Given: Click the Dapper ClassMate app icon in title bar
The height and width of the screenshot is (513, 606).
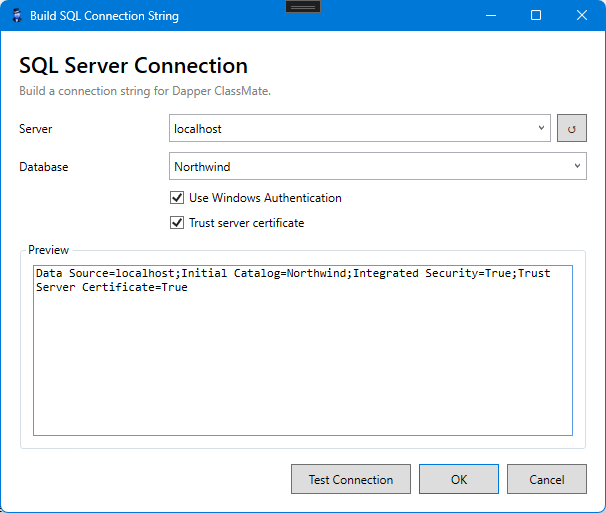Looking at the screenshot, I should (17, 15).
